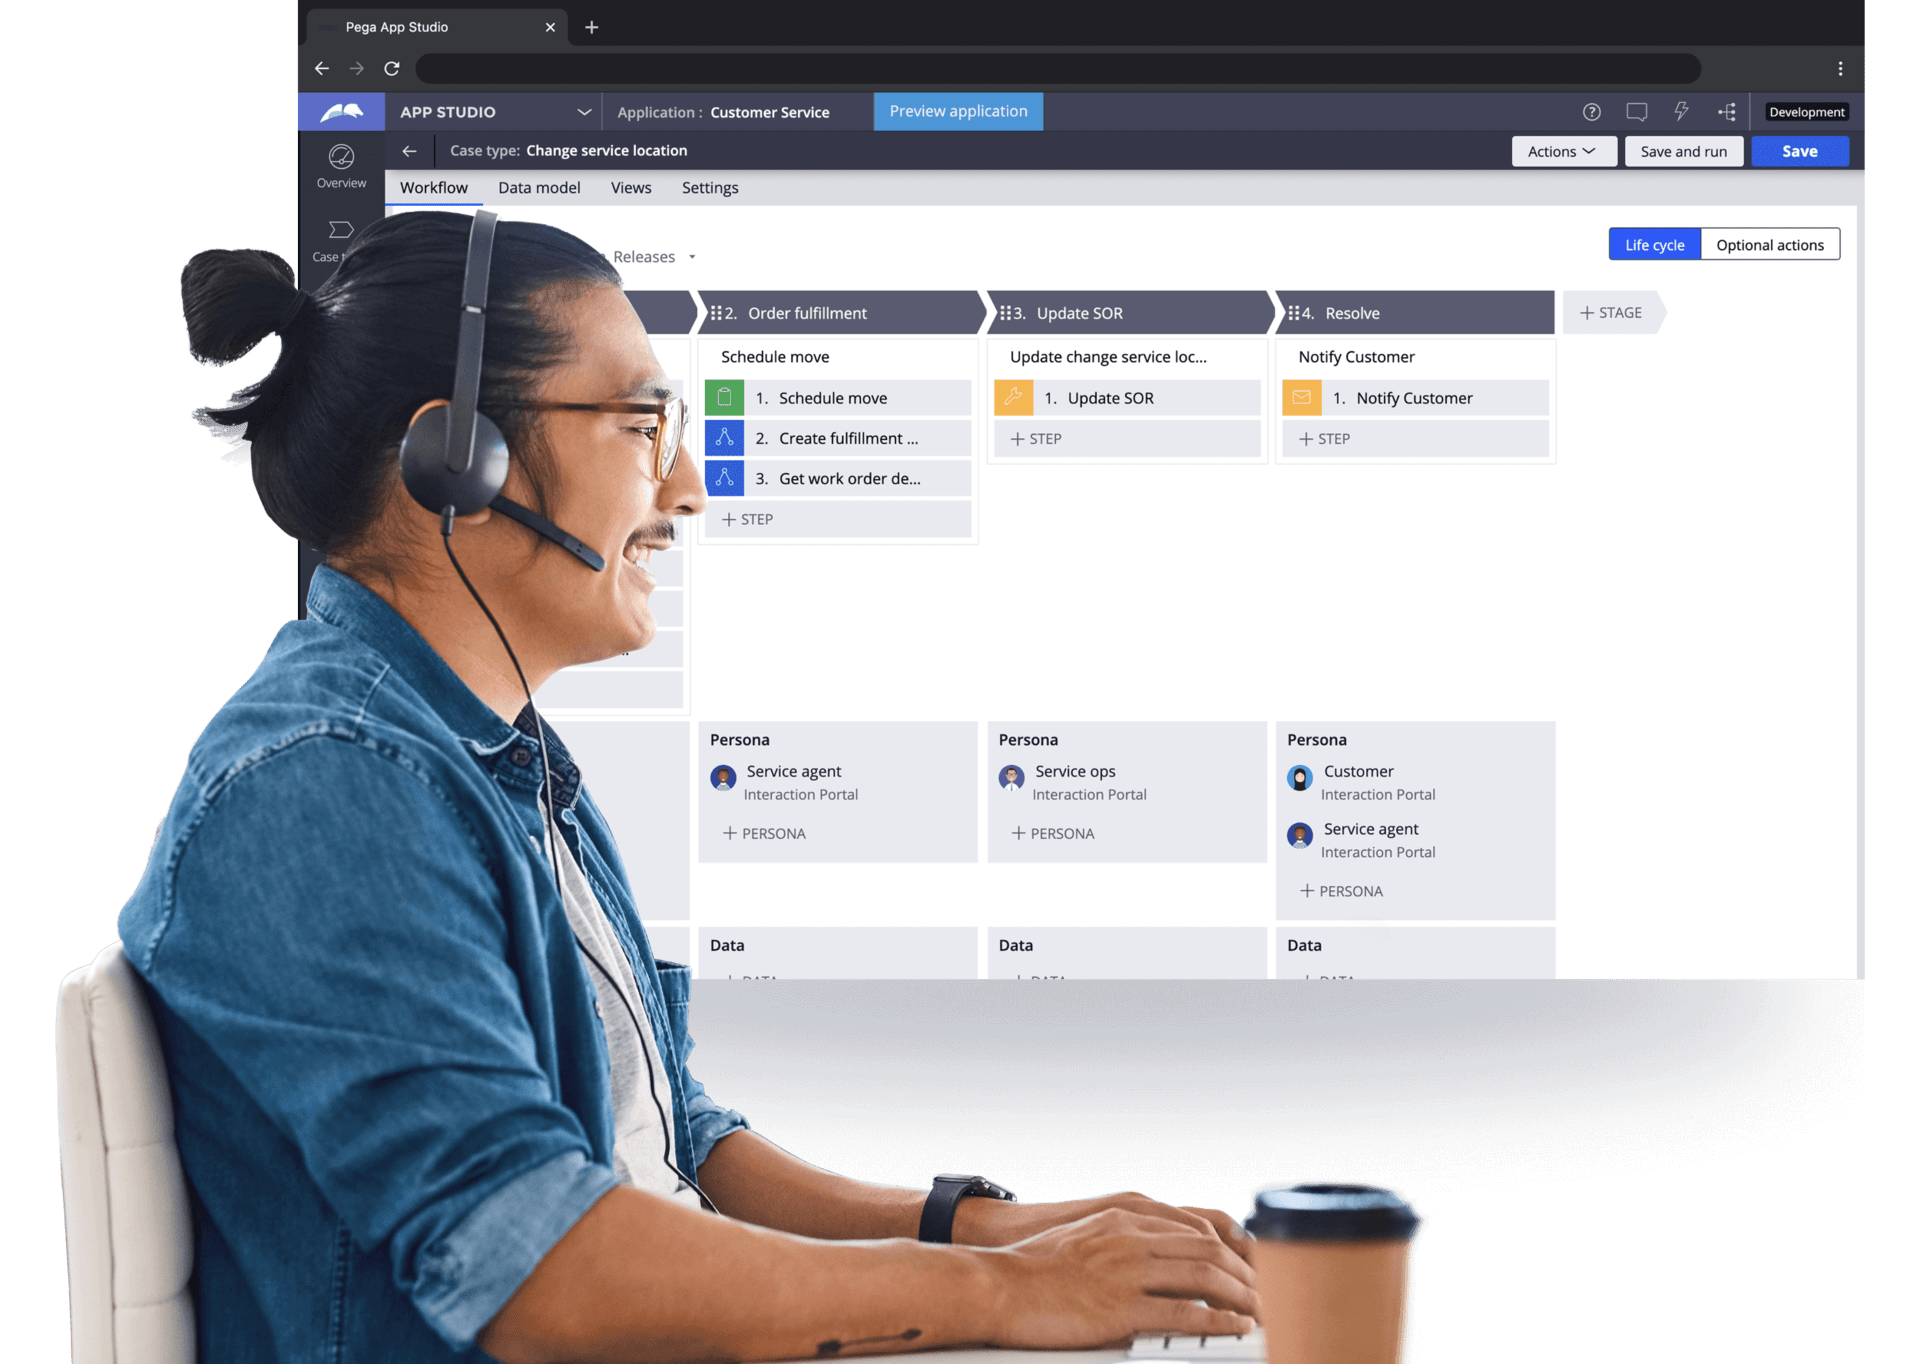Open the Overview sidebar icon

(341, 166)
